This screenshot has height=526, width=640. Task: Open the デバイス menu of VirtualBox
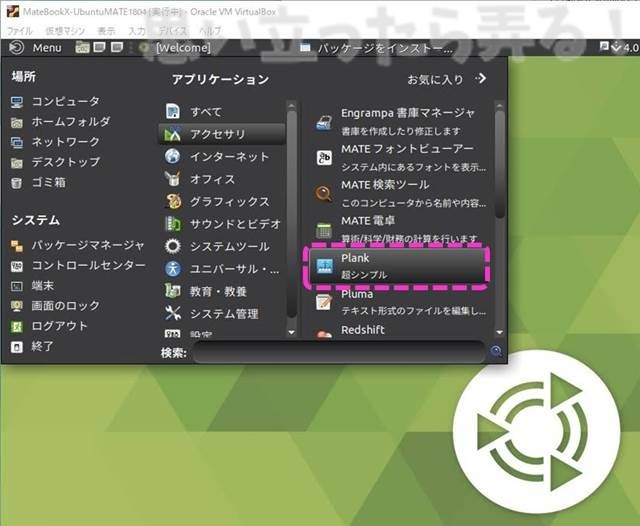pyautogui.click(x=172, y=31)
